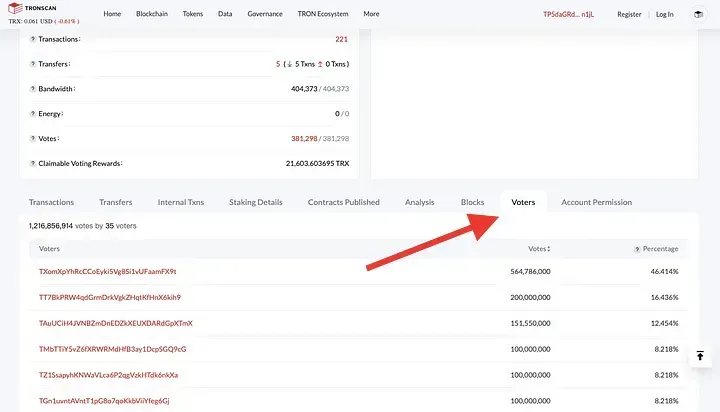Open the Account Permission tab

tap(596, 202)
